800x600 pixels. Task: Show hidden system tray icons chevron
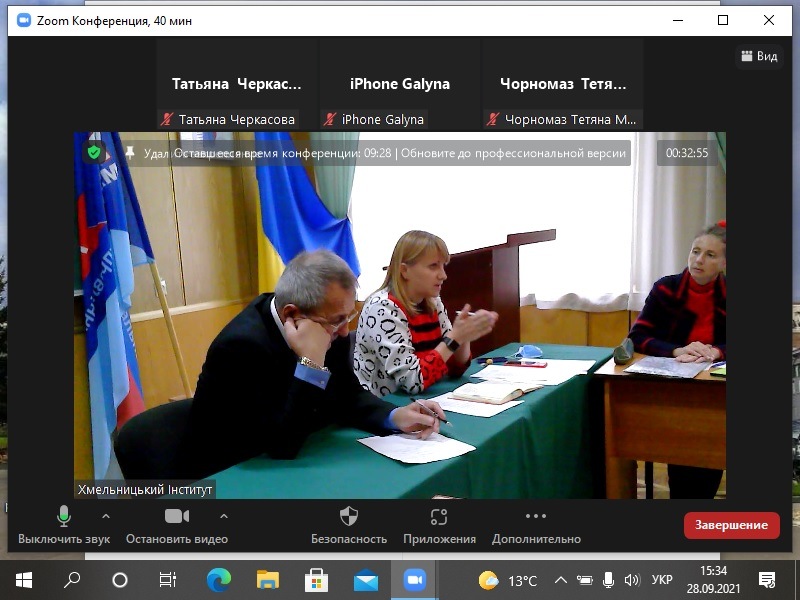(x=561, y=580)
